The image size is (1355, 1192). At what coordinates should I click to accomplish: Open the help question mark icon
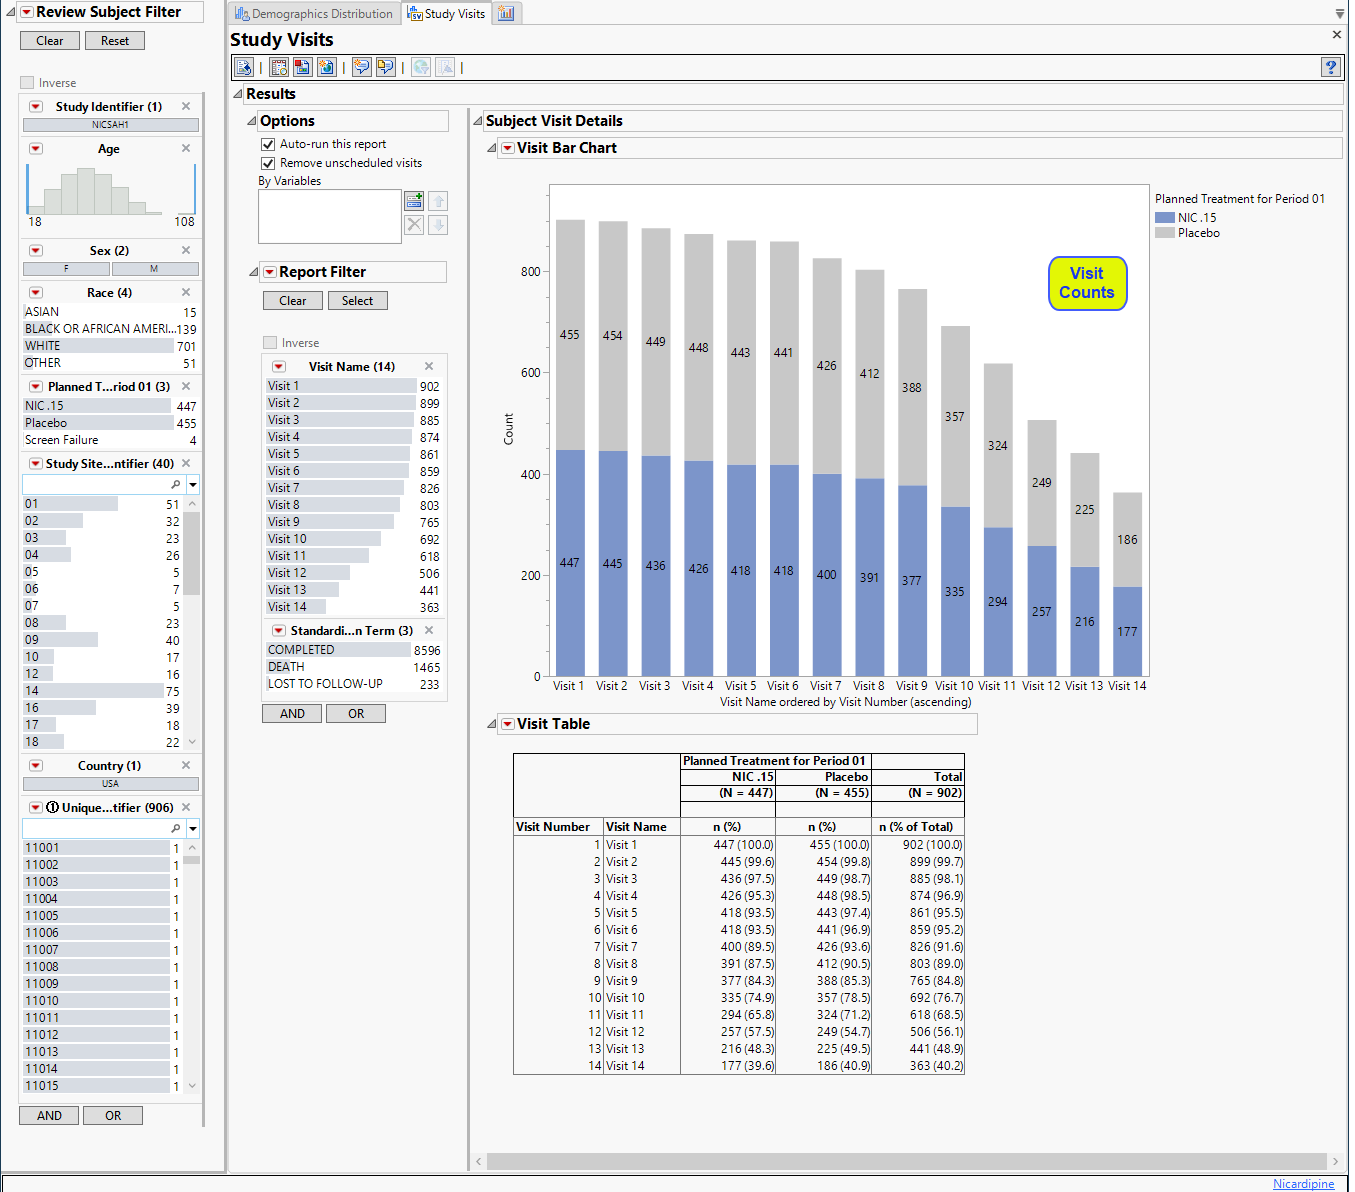pyautogui.click(x=1330, y=67)
